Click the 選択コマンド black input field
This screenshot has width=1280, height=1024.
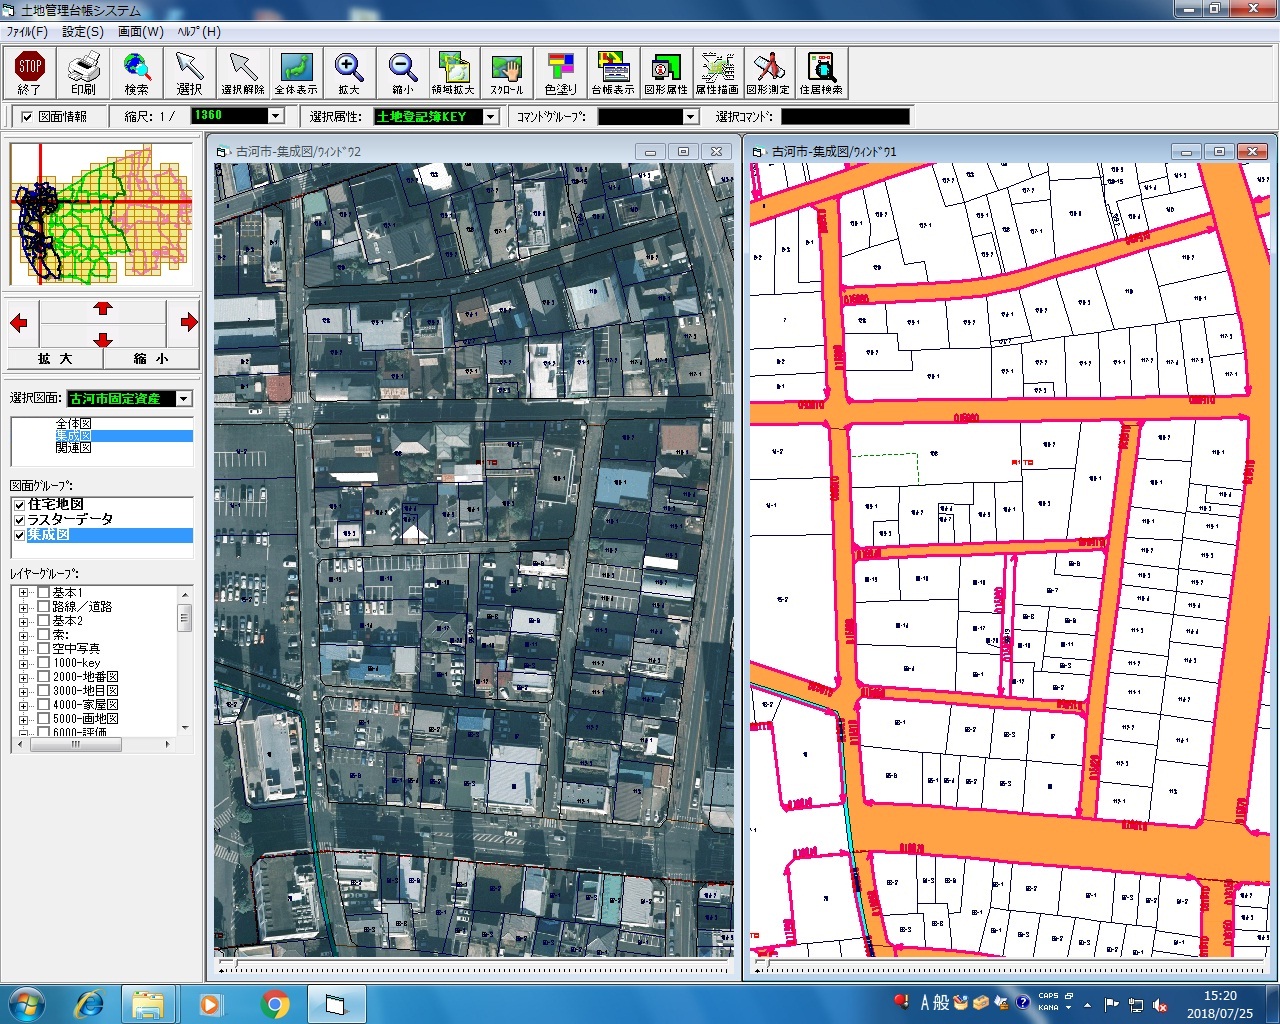(845, 117)
